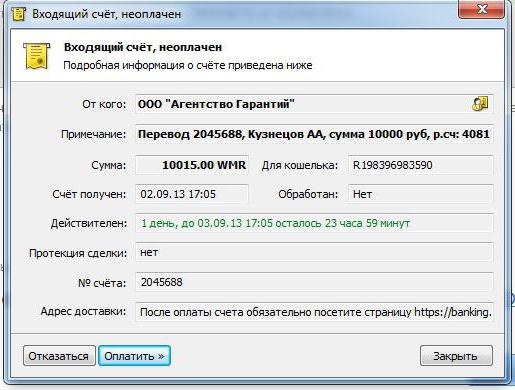Screen dimensions: 515x390
Task: Select the От кого sender field
Action: tap(314, 104)
